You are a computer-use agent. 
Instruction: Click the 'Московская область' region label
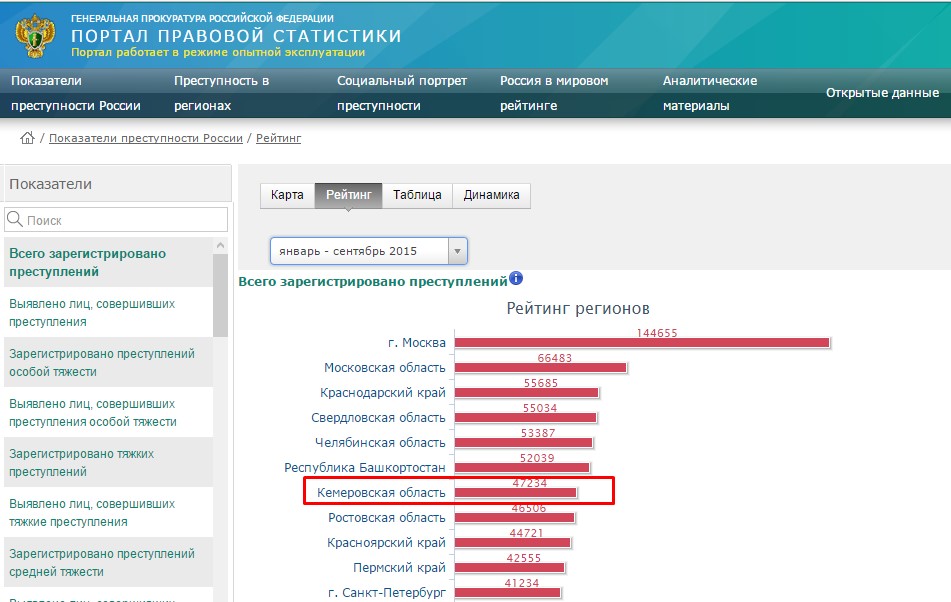[385, 367]
